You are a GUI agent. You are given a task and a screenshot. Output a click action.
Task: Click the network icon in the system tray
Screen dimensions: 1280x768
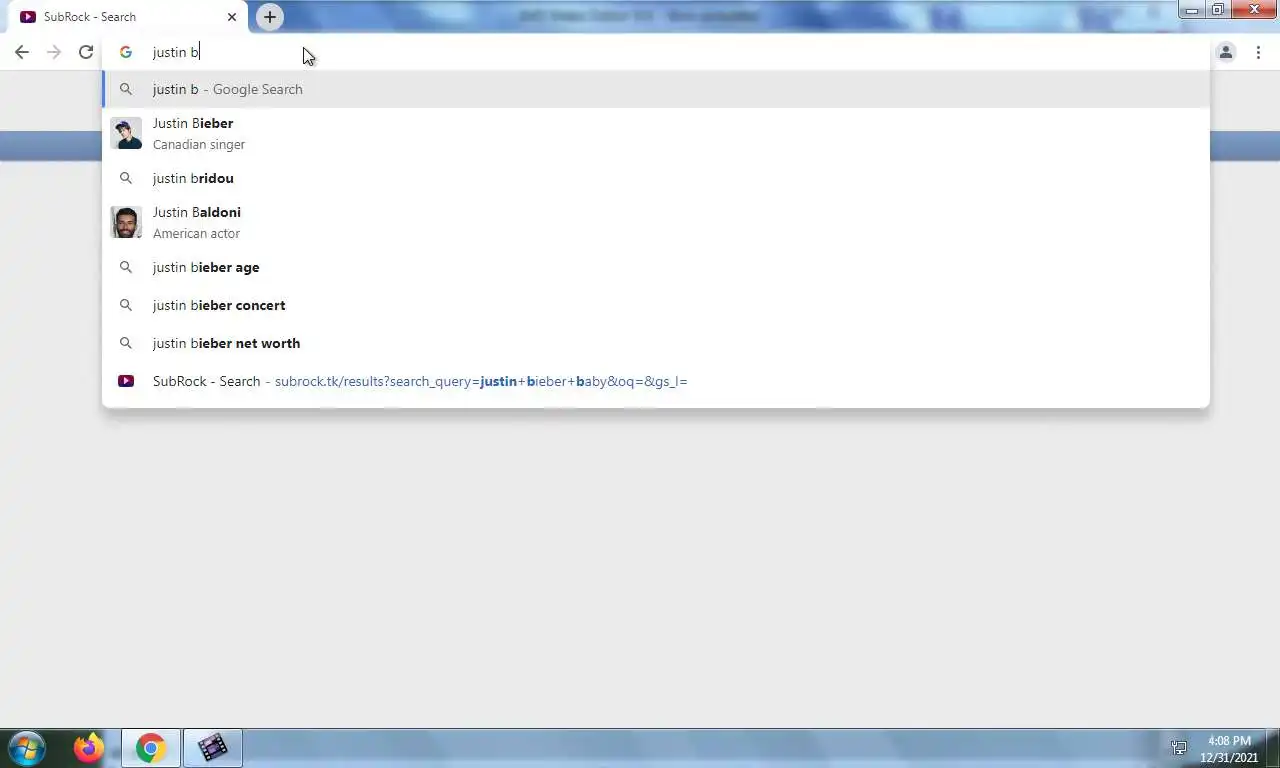(x=1179, y=748)
